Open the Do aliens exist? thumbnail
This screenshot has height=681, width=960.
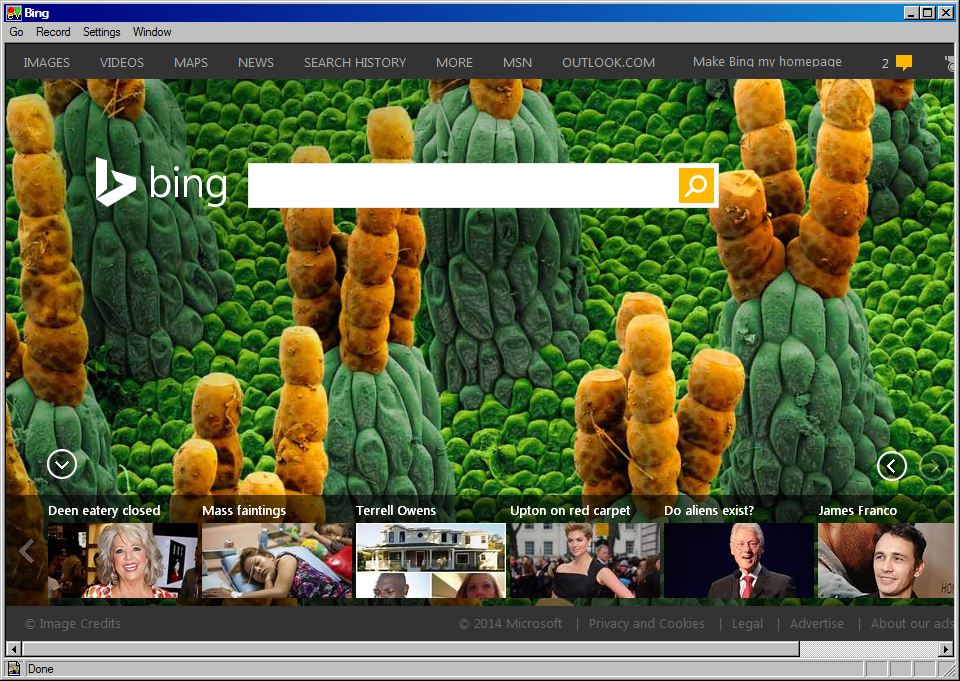pos(738,560)
